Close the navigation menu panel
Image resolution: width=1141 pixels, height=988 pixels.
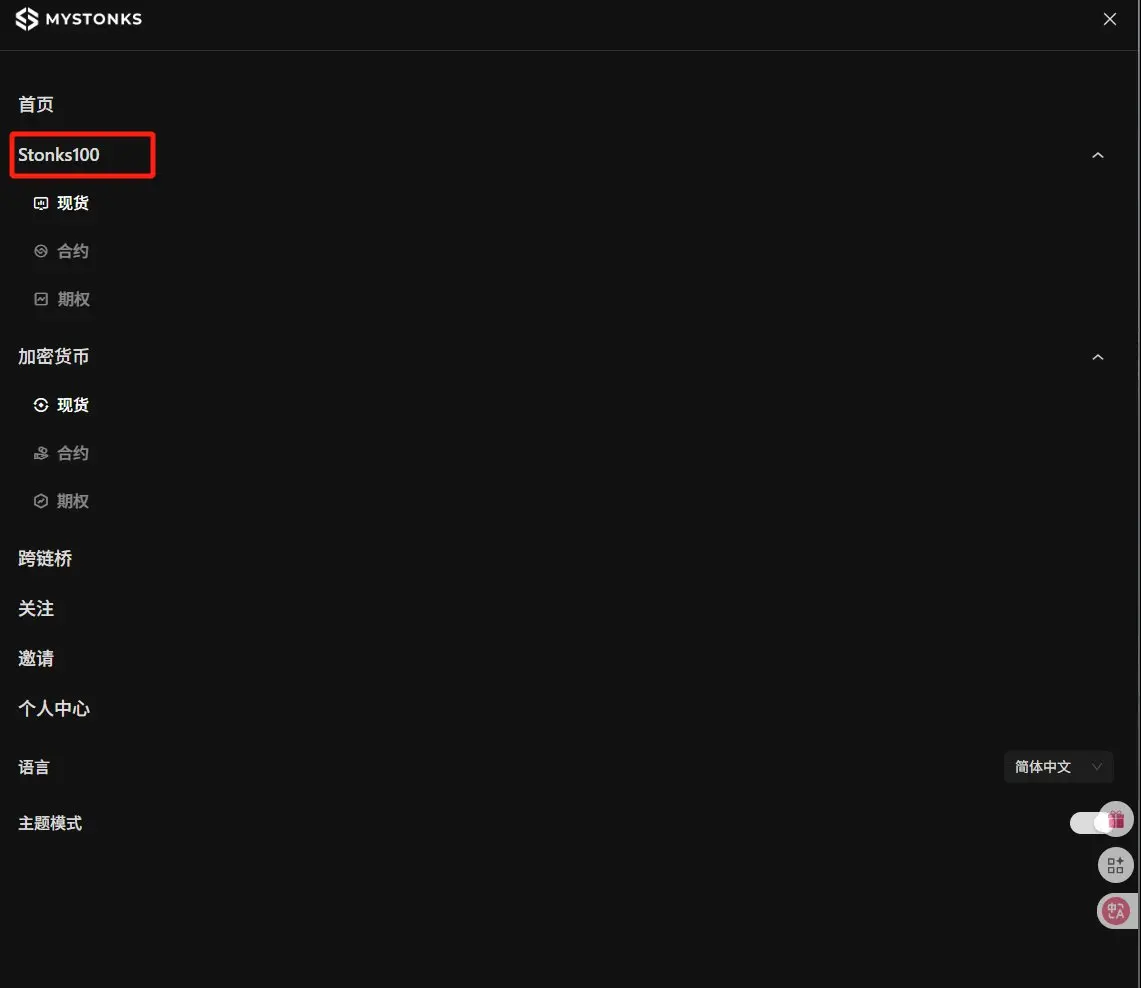click(1109, 19)
